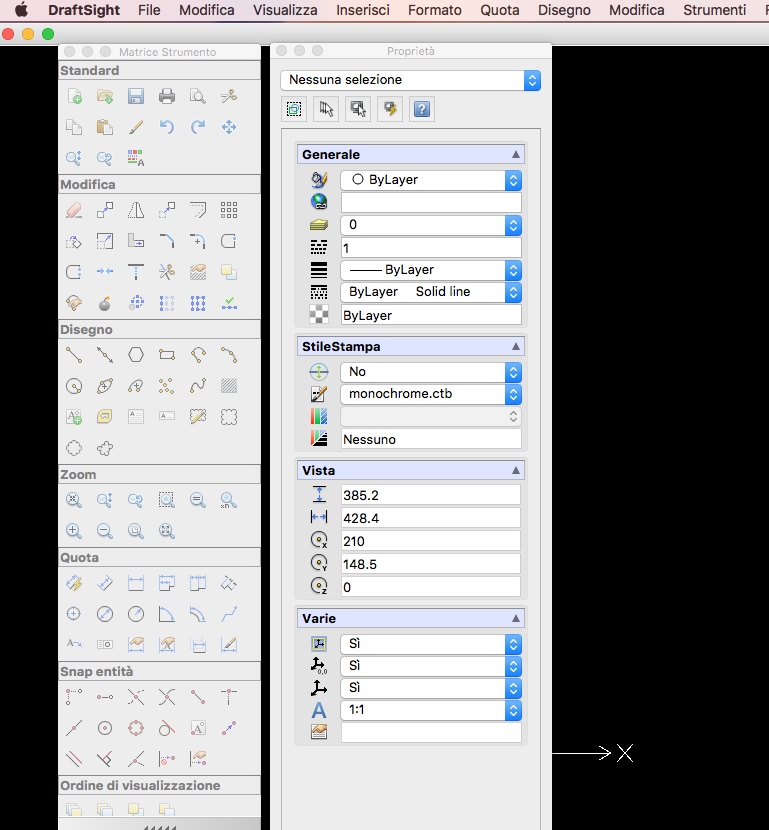The width and height of the screenshot is (769, 830).
Task: Open the DraftSight application menu
Action: [x=84, y=10]
